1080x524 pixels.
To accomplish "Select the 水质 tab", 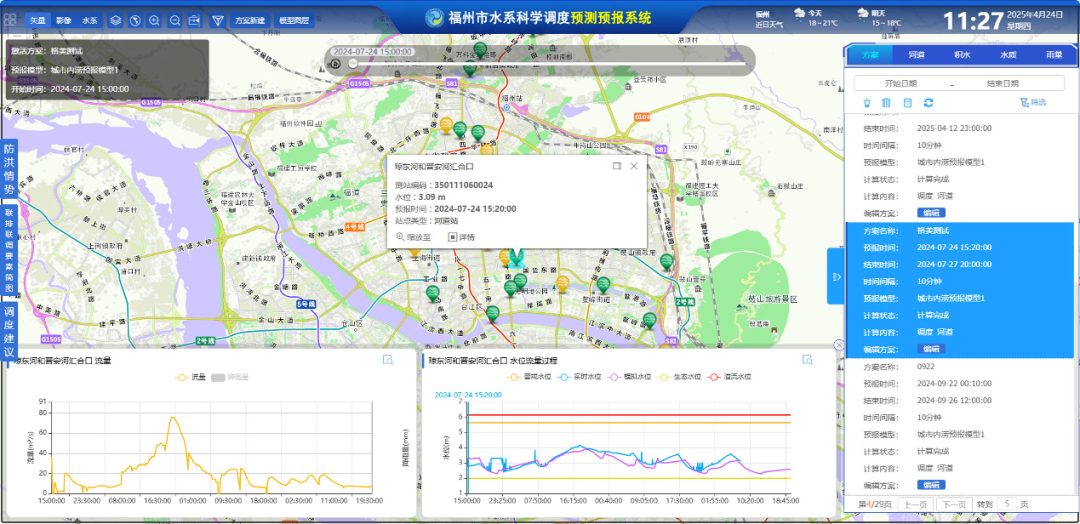I will 1008,54.
